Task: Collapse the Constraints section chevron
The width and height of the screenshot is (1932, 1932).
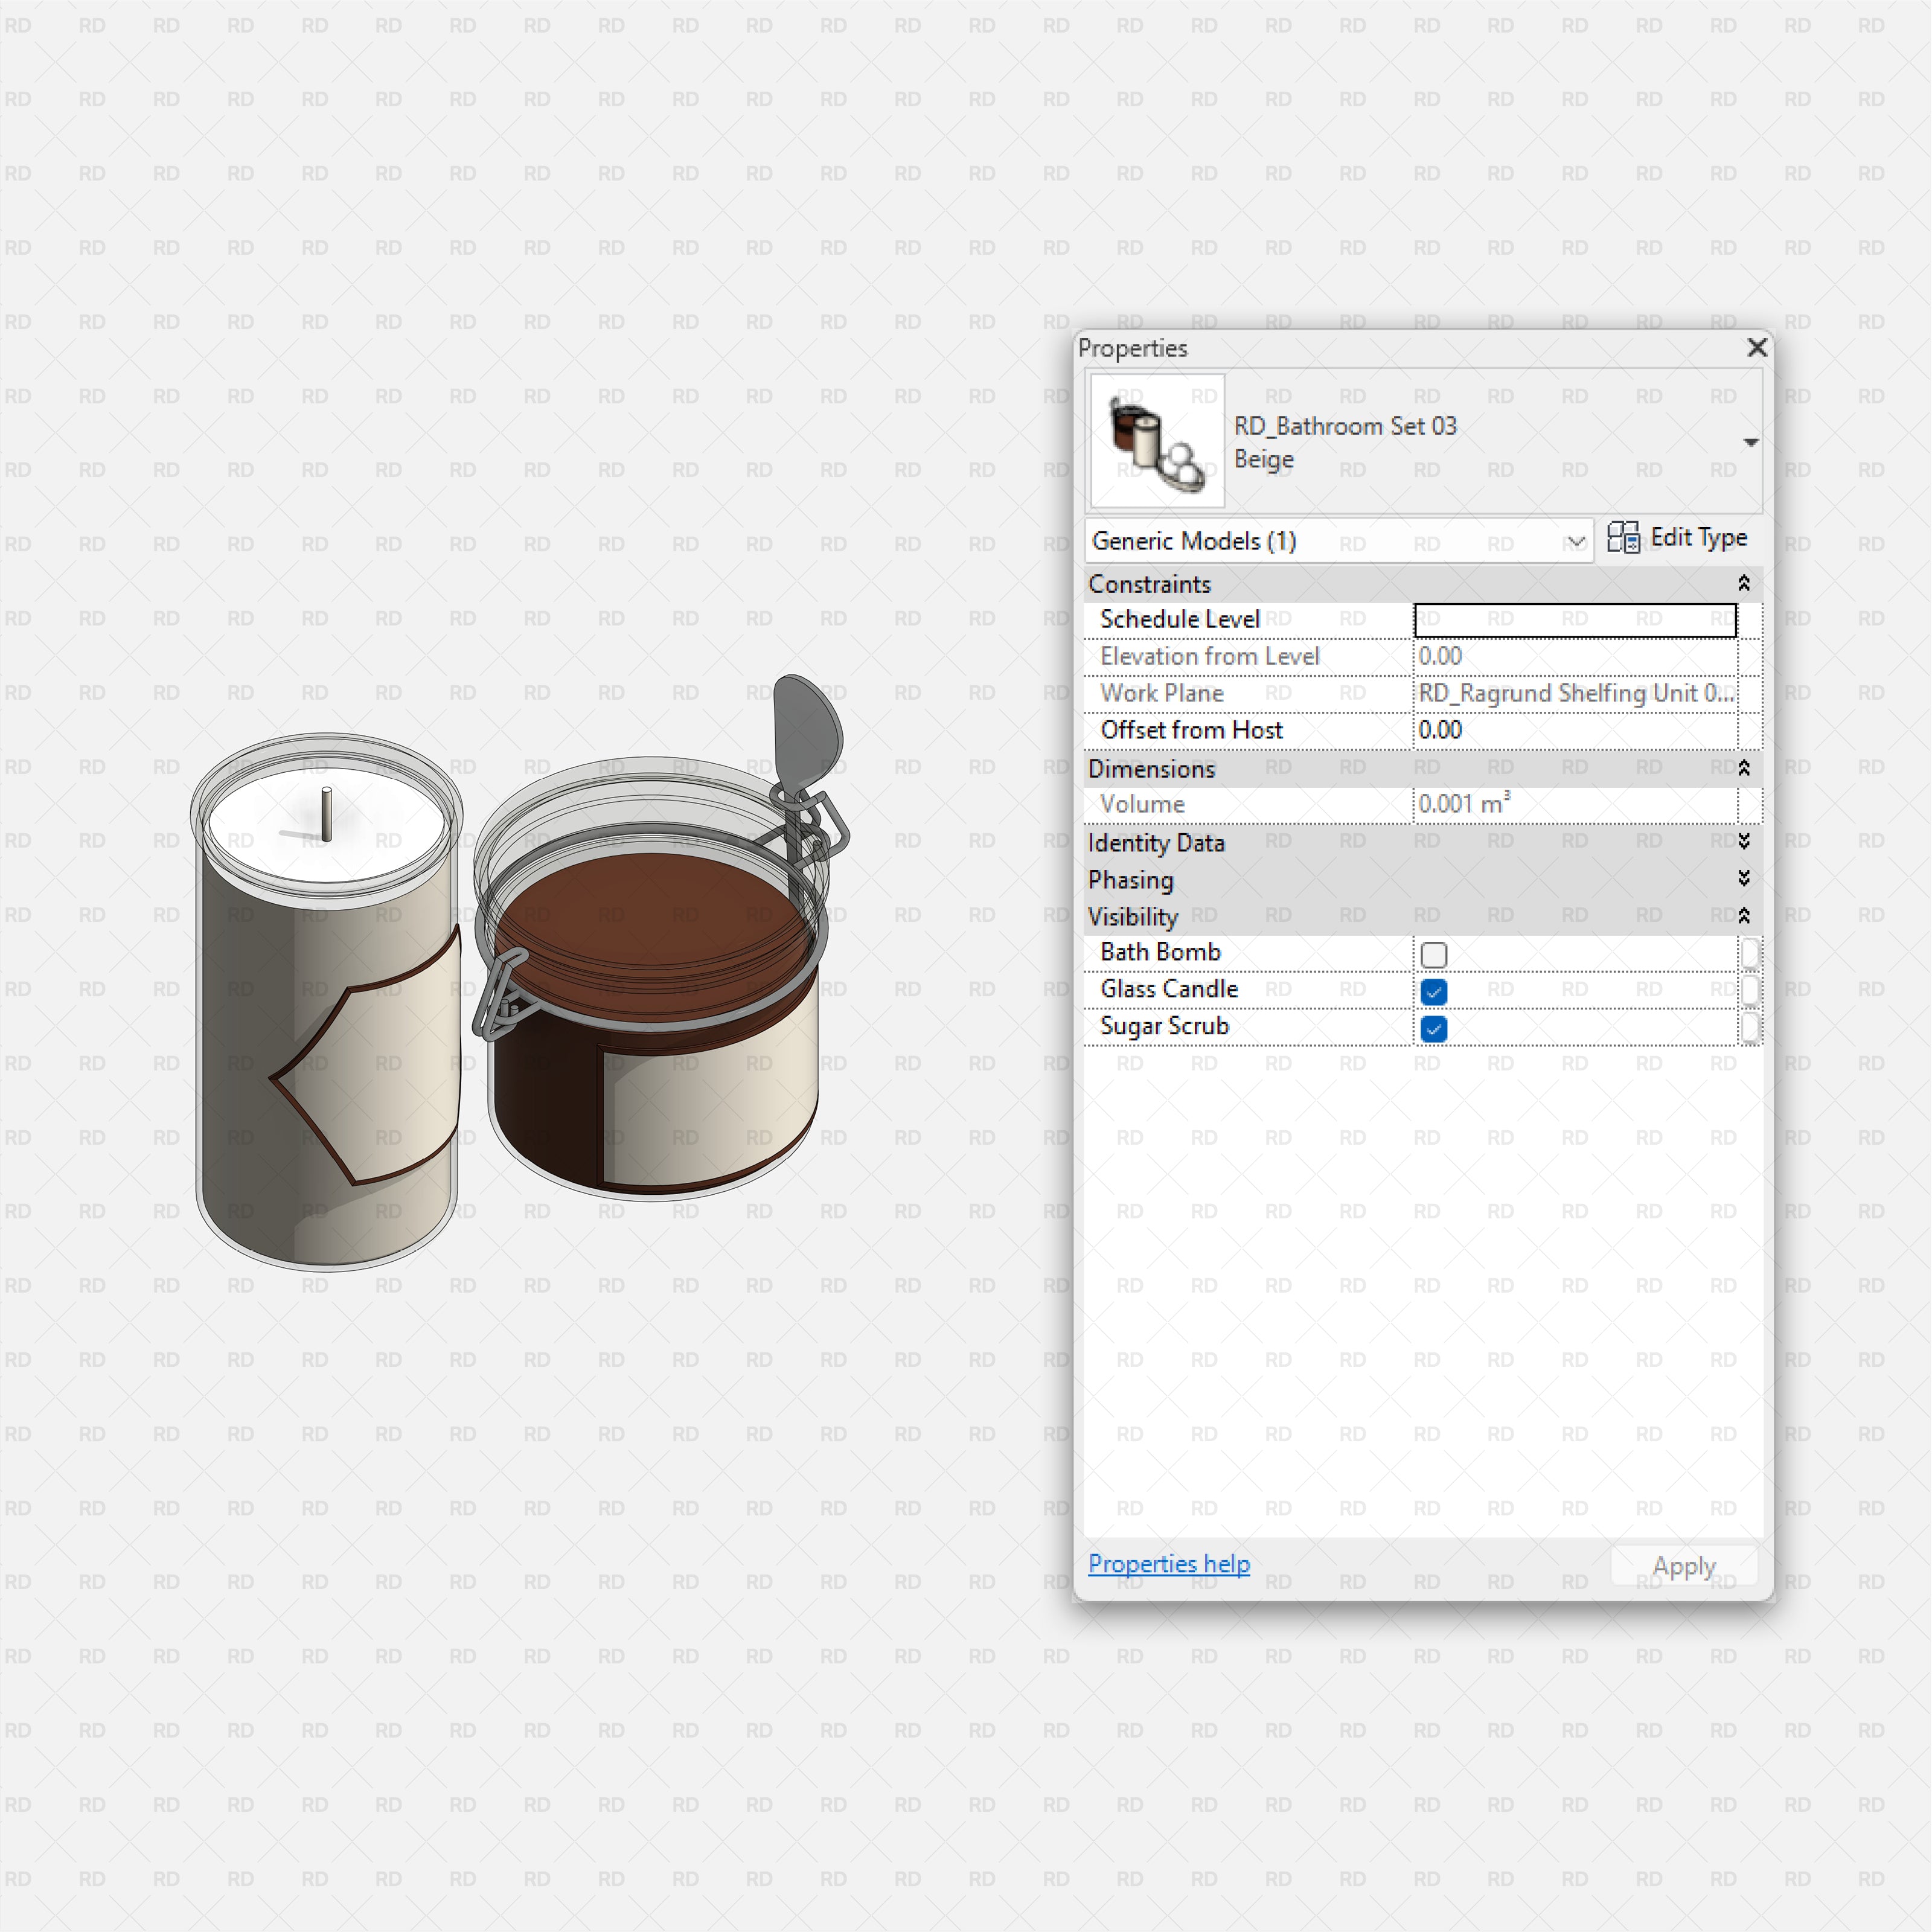Action: [x=1743, y=583]
